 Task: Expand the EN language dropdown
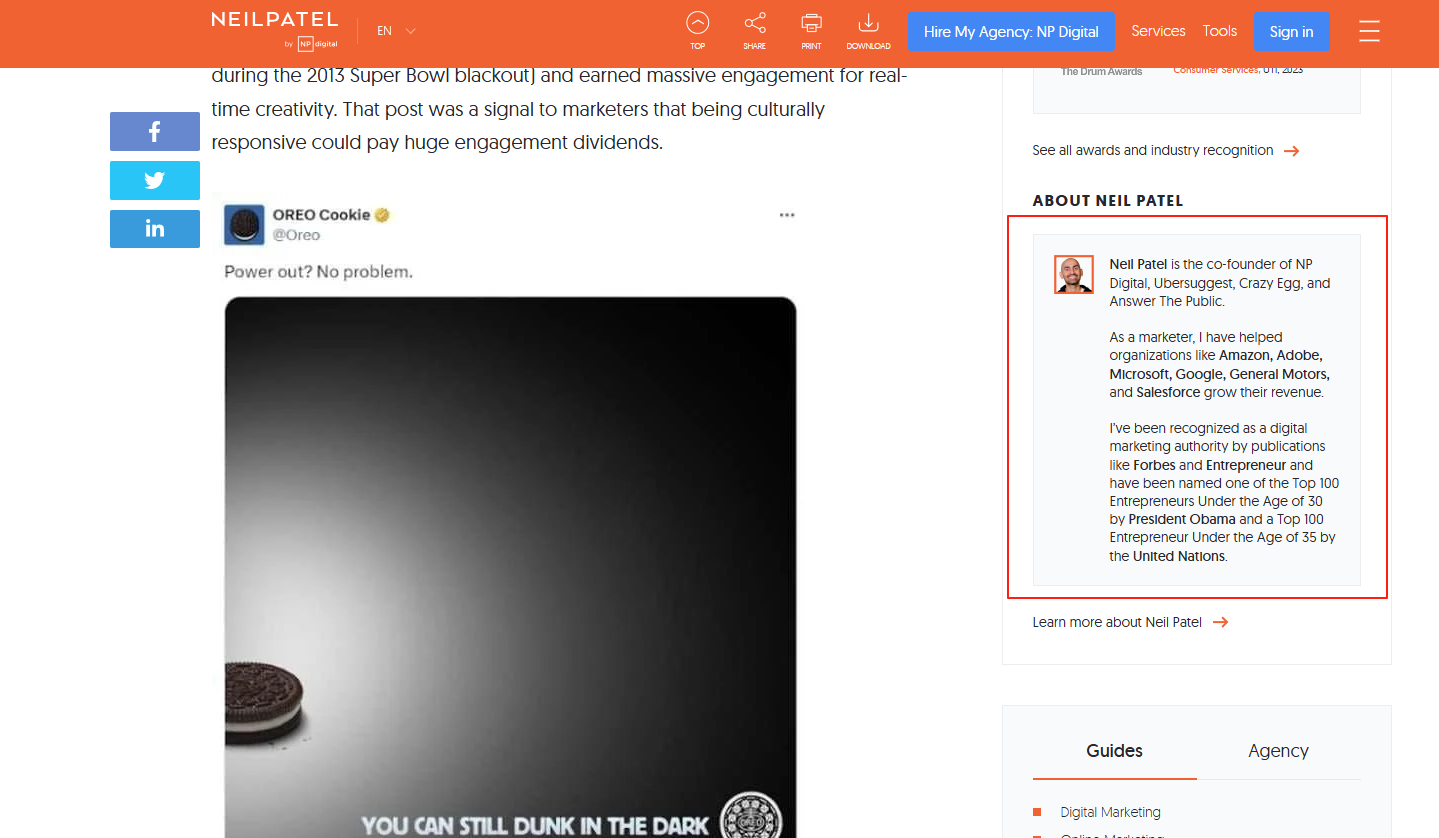pyautogui.click(x=396, y=31)
